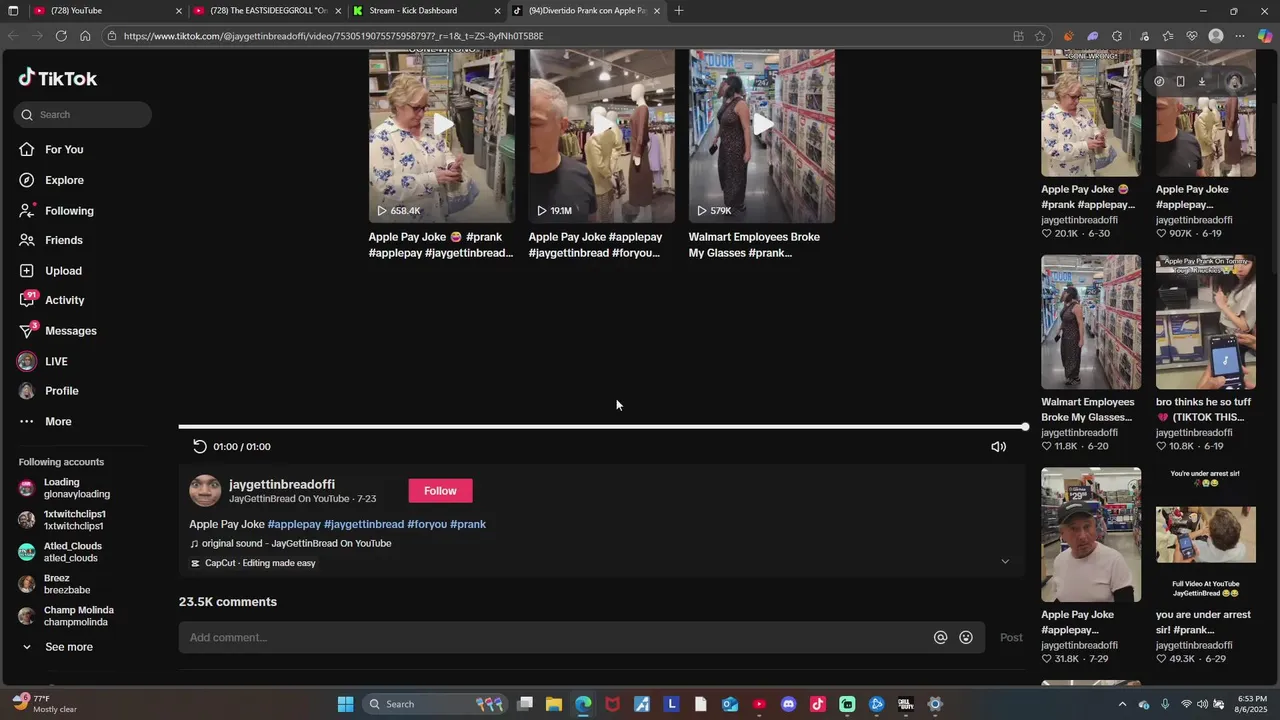Refresh the page
This screenshot has width=1280, height=720.
pos(61,36)
